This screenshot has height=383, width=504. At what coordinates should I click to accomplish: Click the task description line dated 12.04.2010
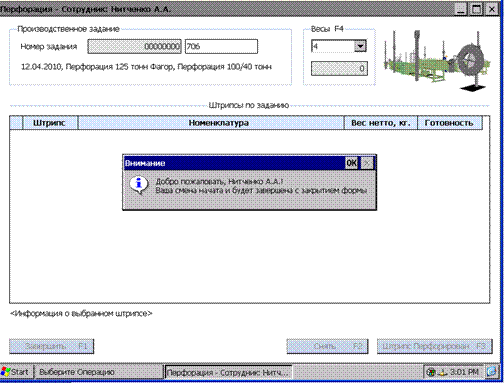pyautogui.click(x=146, y=67)
